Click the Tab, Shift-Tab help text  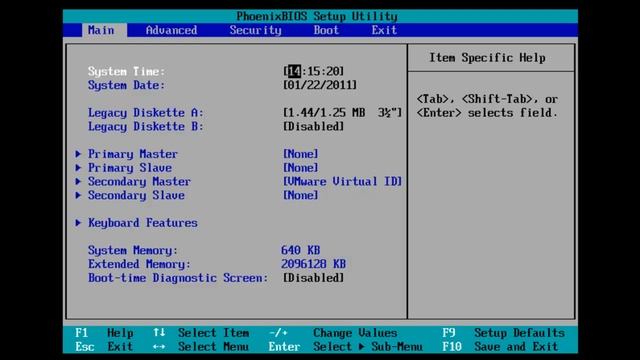point(487,106)
